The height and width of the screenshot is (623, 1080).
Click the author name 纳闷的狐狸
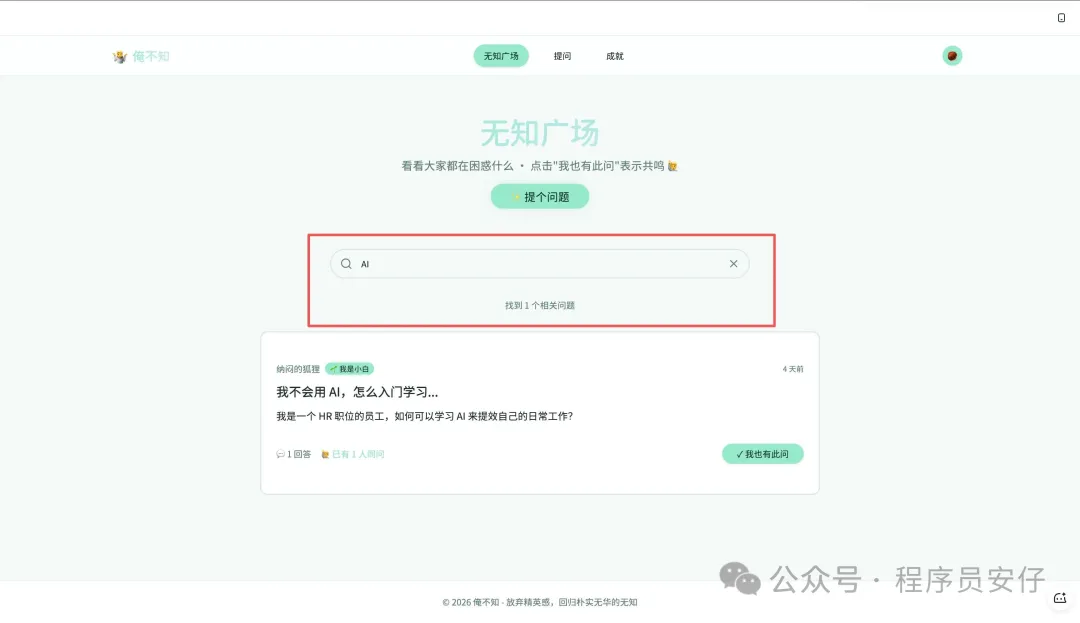coord(298,369)
